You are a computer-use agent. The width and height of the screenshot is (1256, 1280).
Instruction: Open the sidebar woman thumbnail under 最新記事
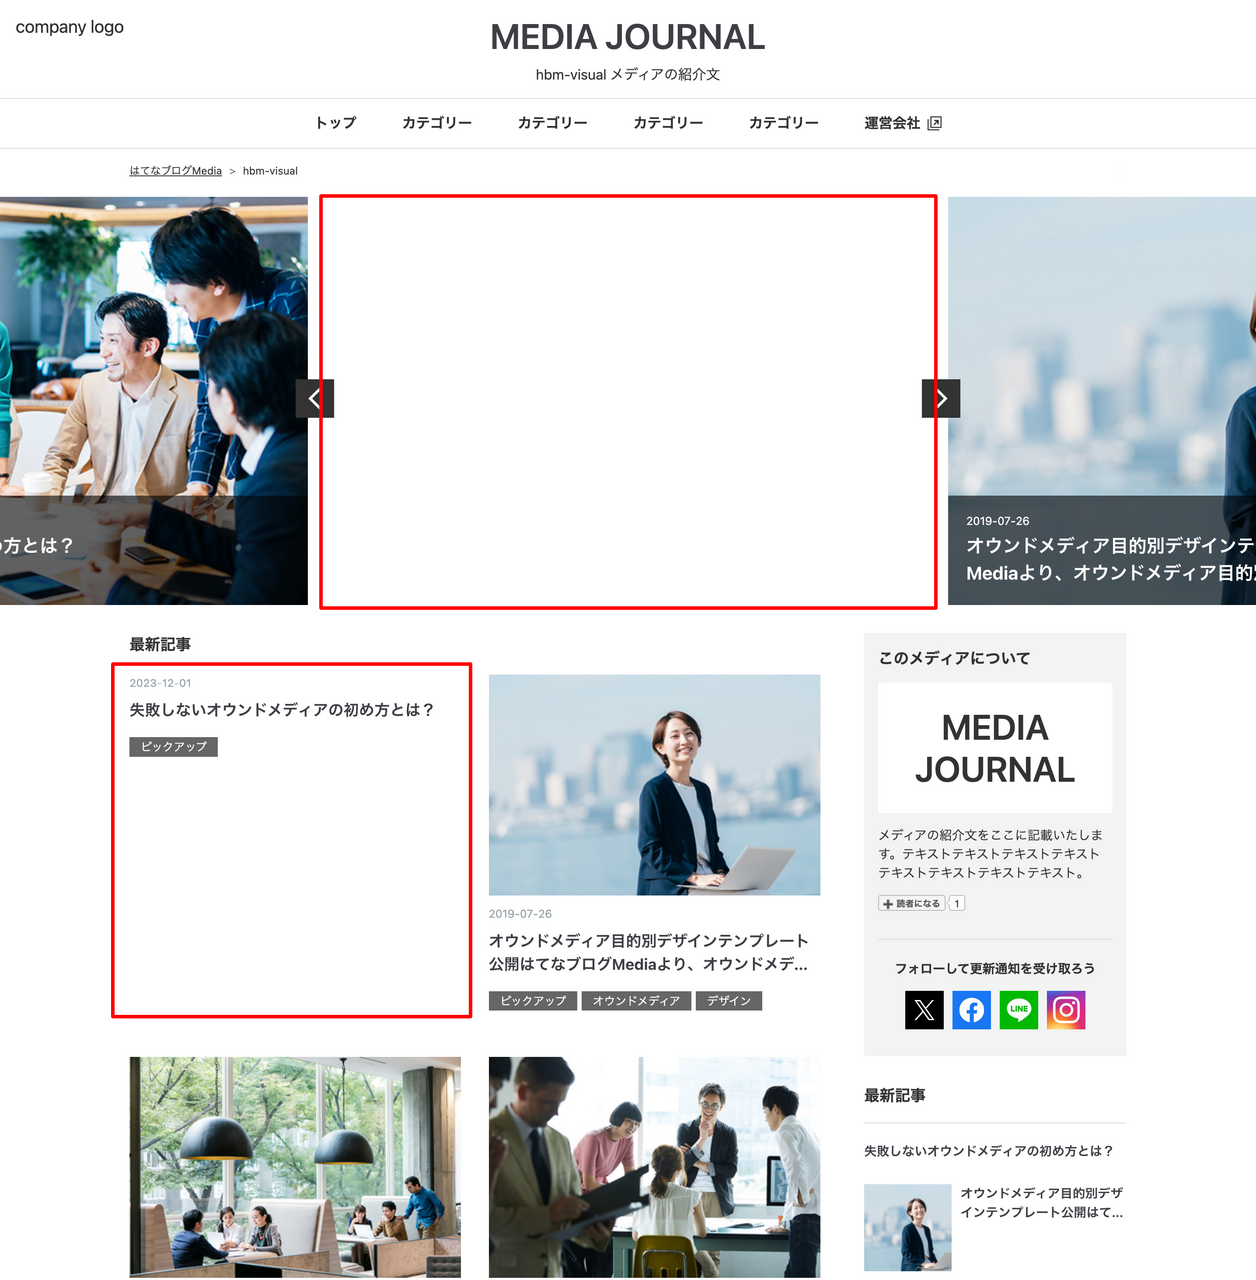(x=908, y=1228)
